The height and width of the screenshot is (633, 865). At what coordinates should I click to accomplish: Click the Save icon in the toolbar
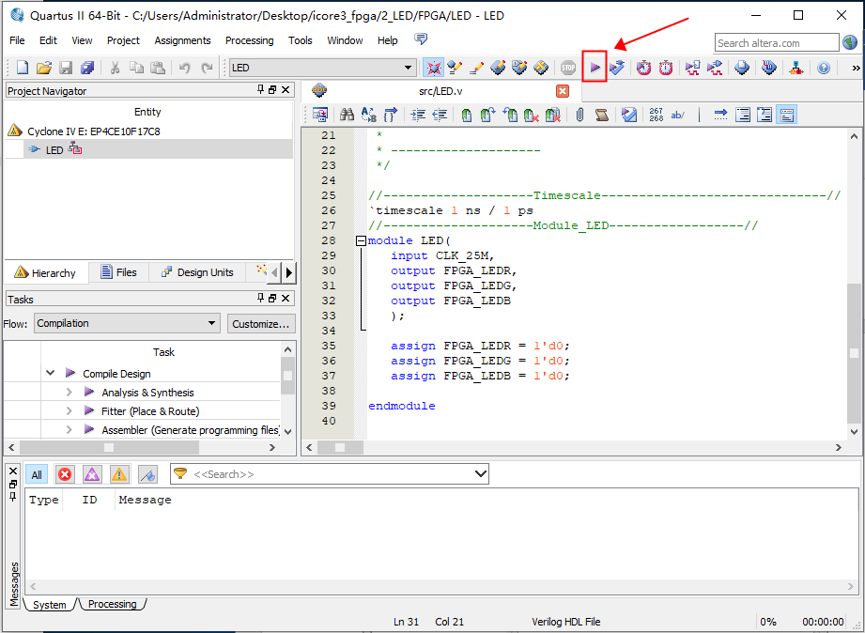(x=66, y=68)
